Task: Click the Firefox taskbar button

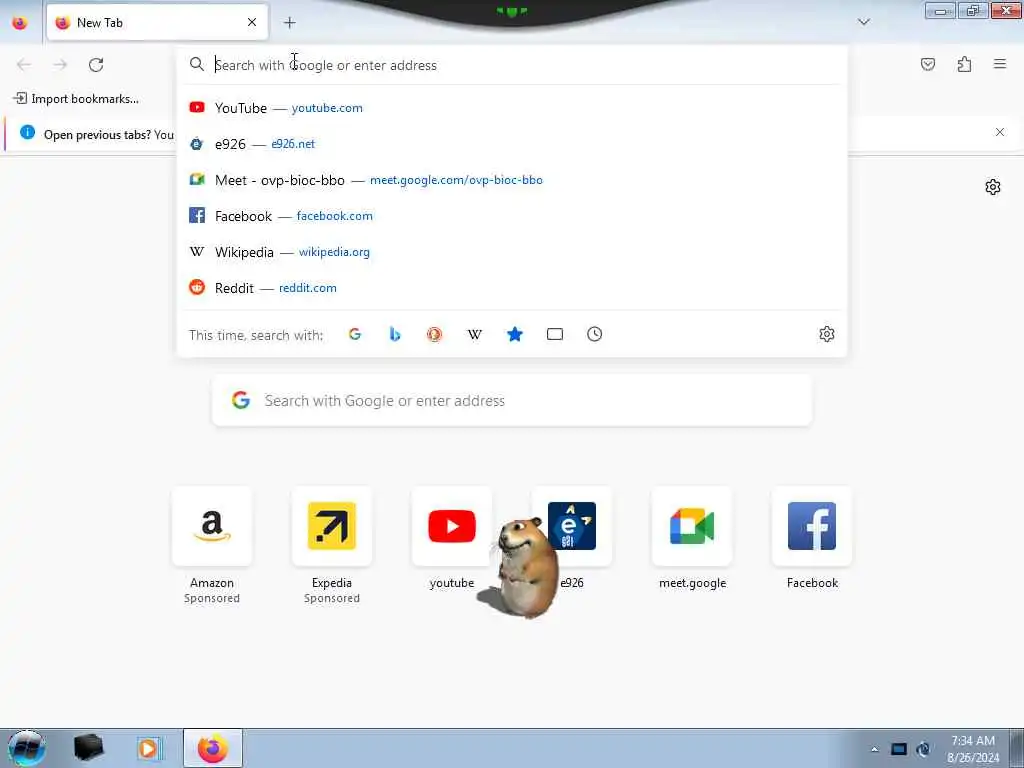Action: 213,748
